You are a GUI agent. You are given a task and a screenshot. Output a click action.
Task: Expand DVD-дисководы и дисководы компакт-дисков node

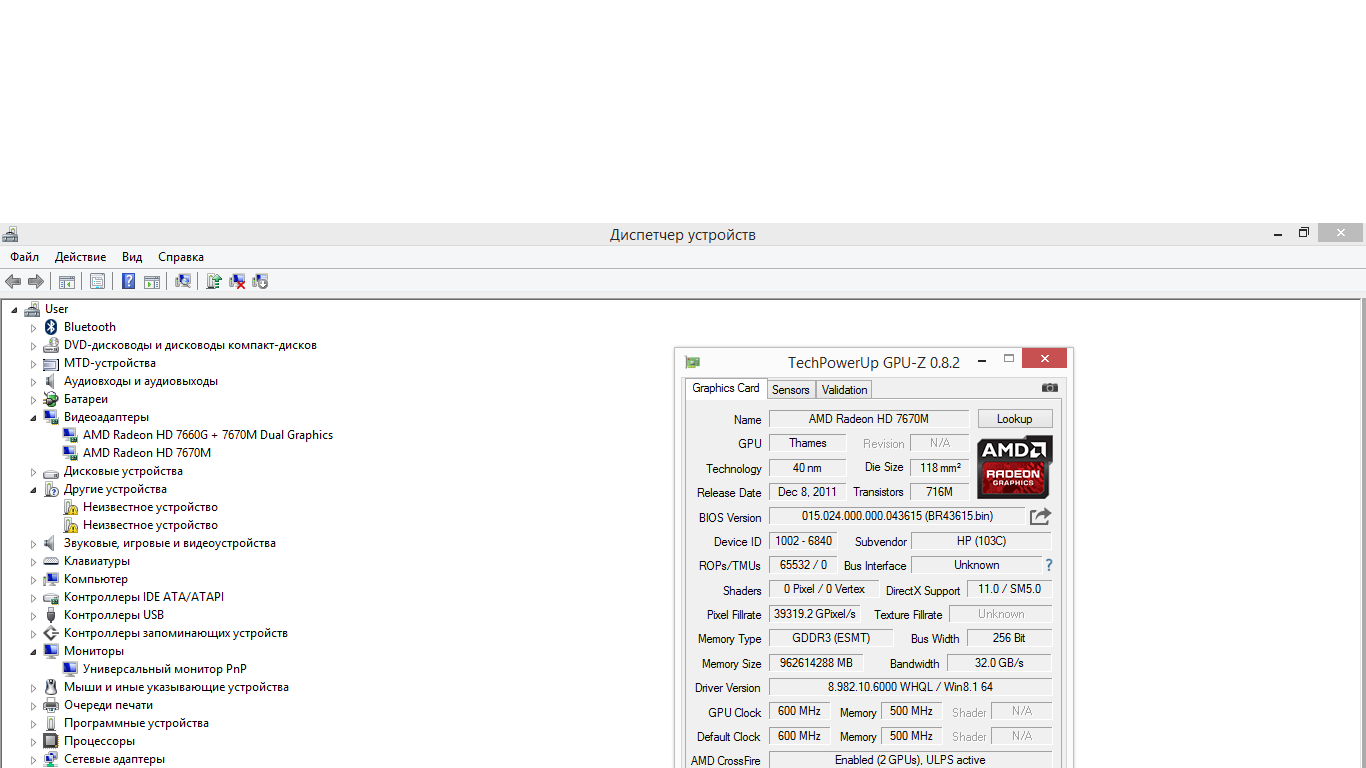[x=33, y=346]
